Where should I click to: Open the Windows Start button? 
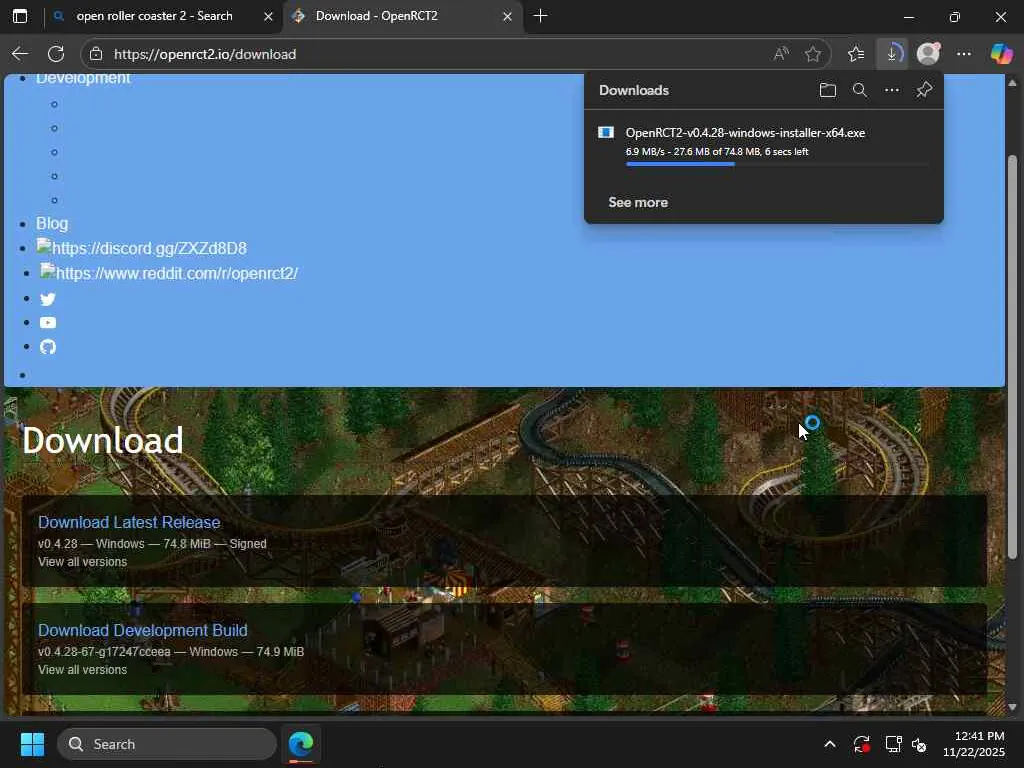(x=32, y=744)
